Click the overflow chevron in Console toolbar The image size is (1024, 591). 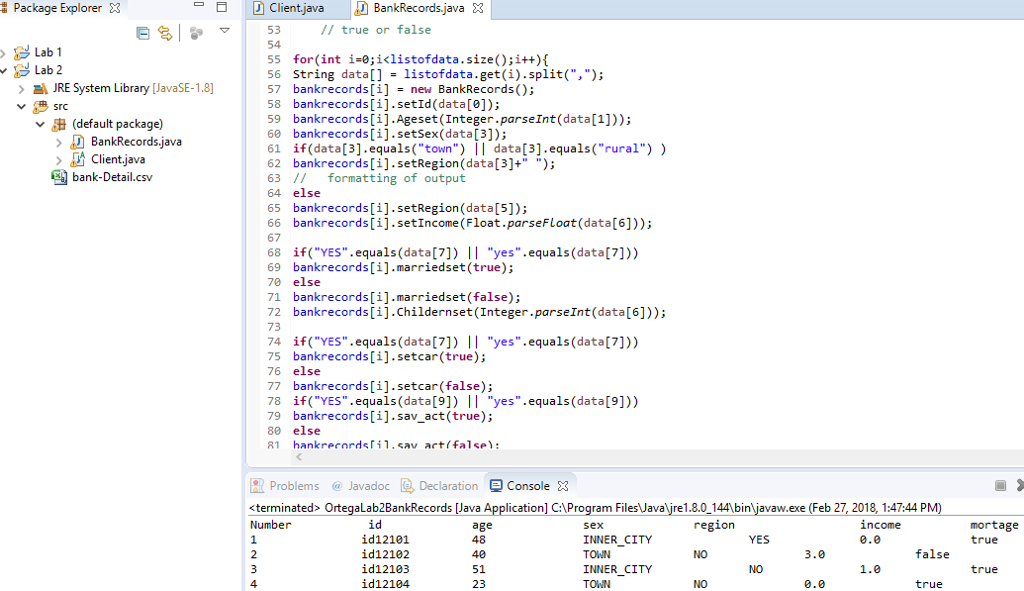pos(1020,485)
